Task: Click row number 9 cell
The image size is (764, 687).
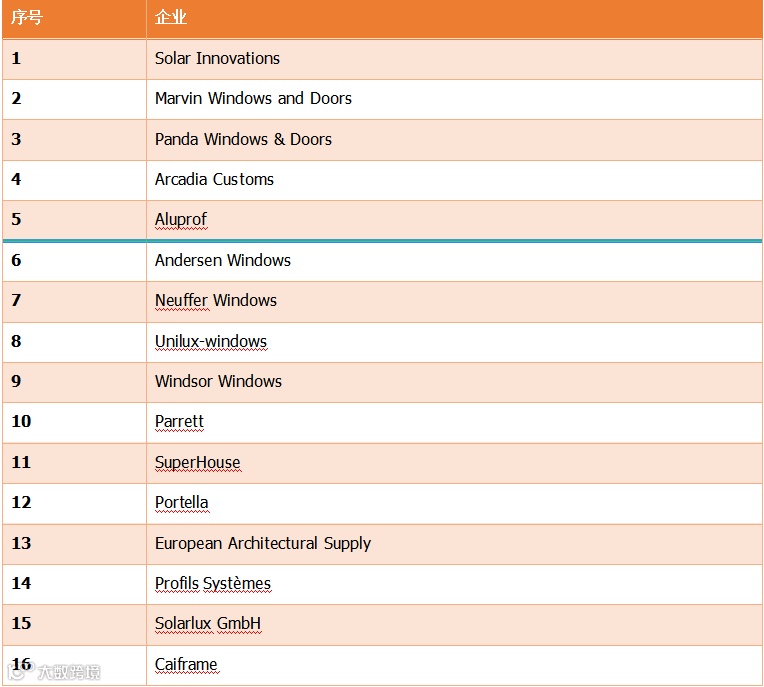Action: 74,382
